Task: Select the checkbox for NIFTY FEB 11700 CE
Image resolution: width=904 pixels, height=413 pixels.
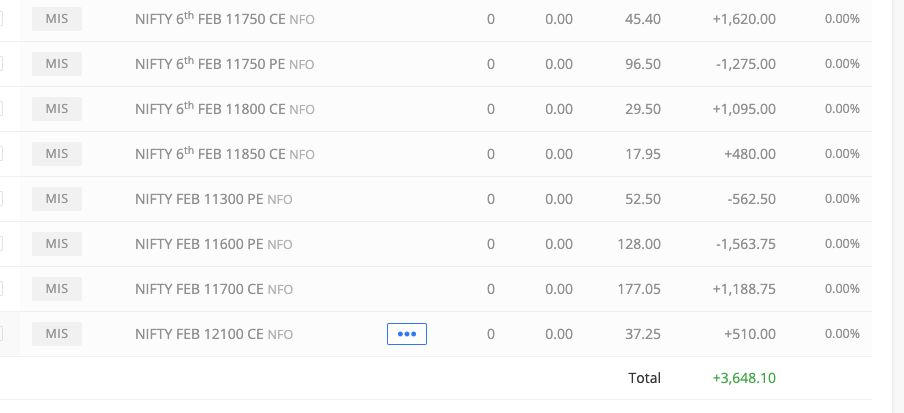Action: [x=0, y=289]
